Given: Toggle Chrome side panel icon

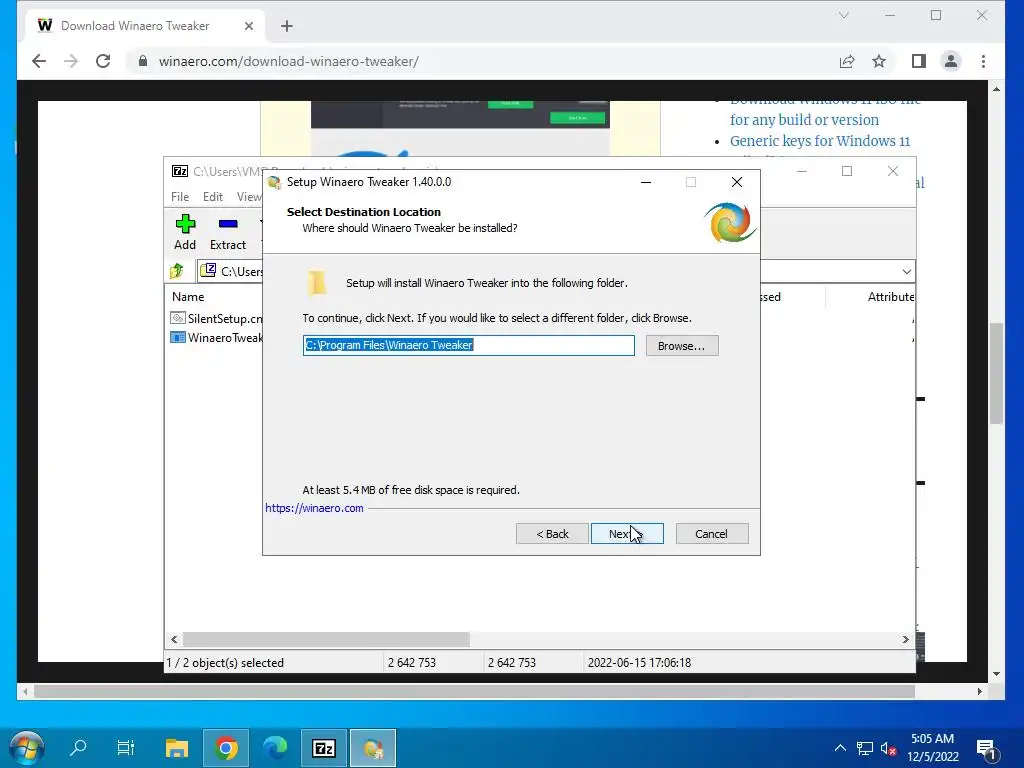Looking at the screenshot, I should point(919,61).
